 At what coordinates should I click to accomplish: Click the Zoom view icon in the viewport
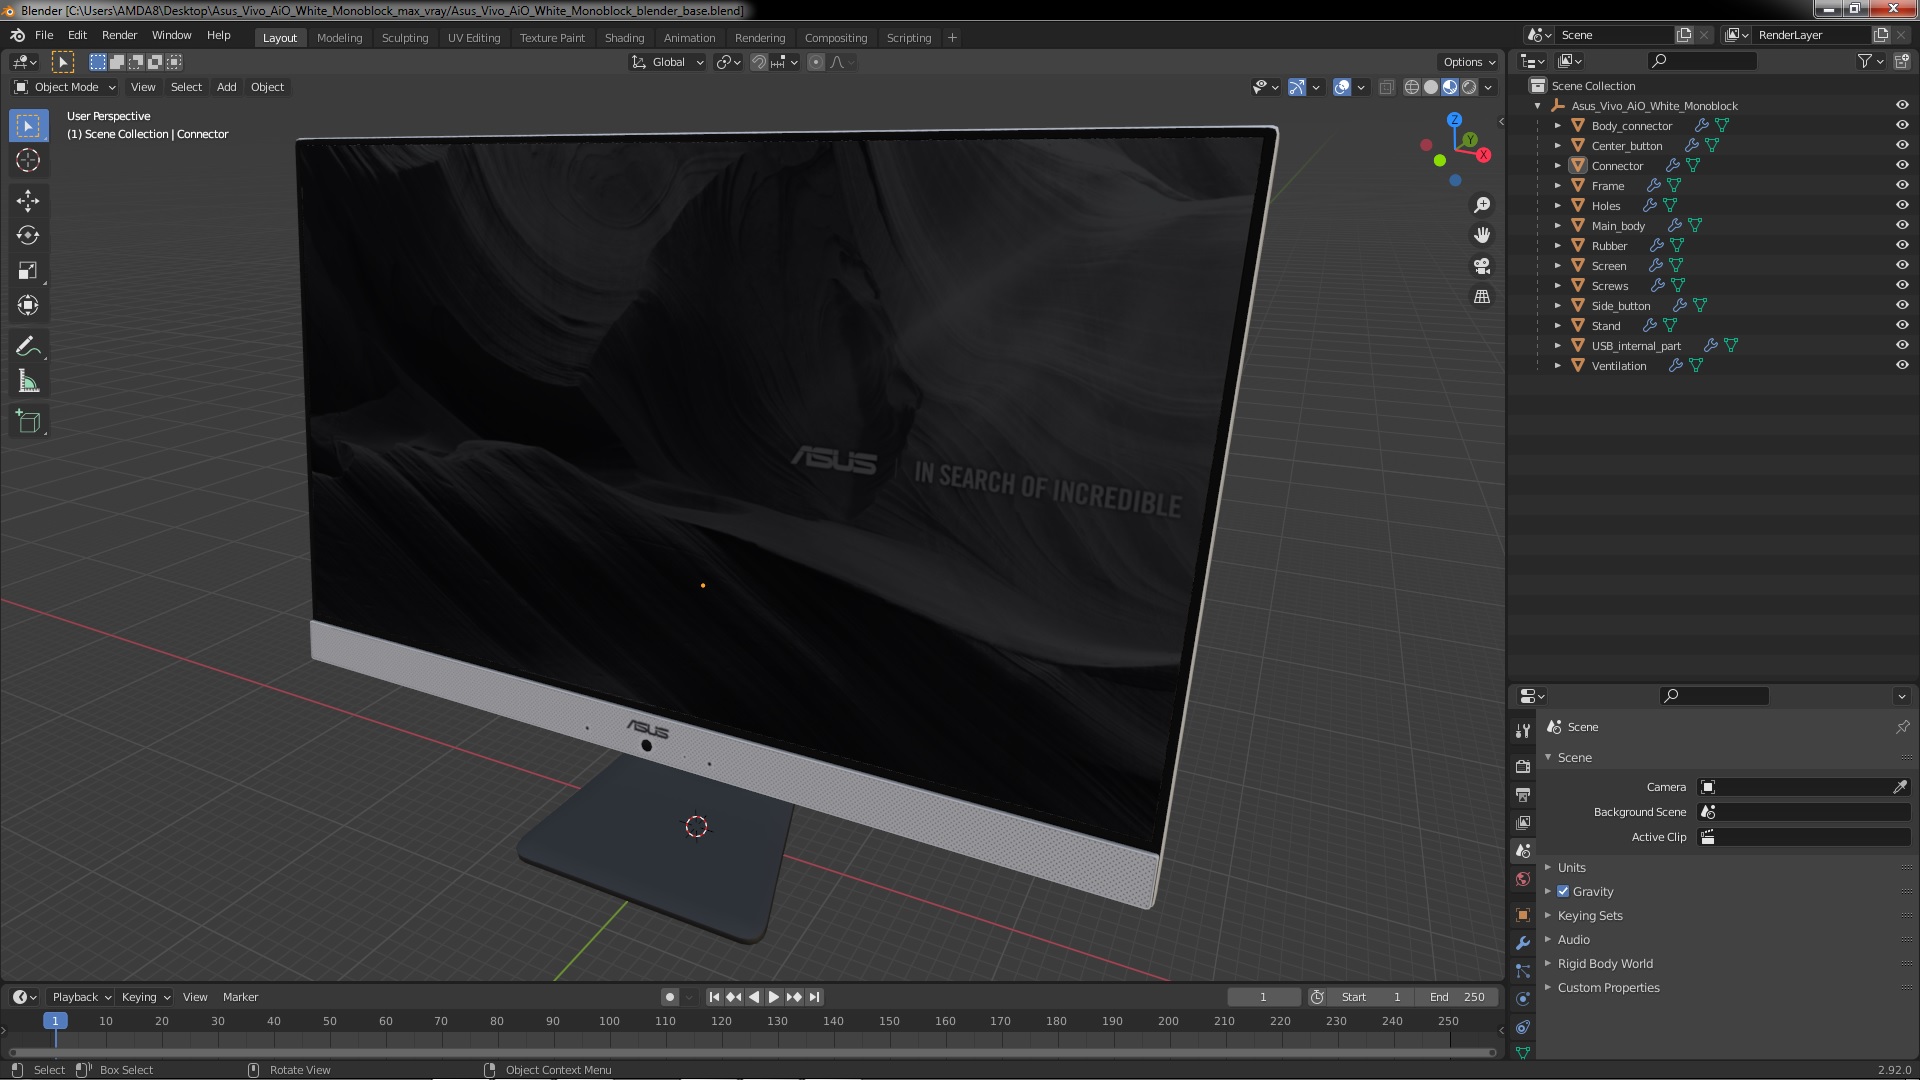(x=1482, y=205)
